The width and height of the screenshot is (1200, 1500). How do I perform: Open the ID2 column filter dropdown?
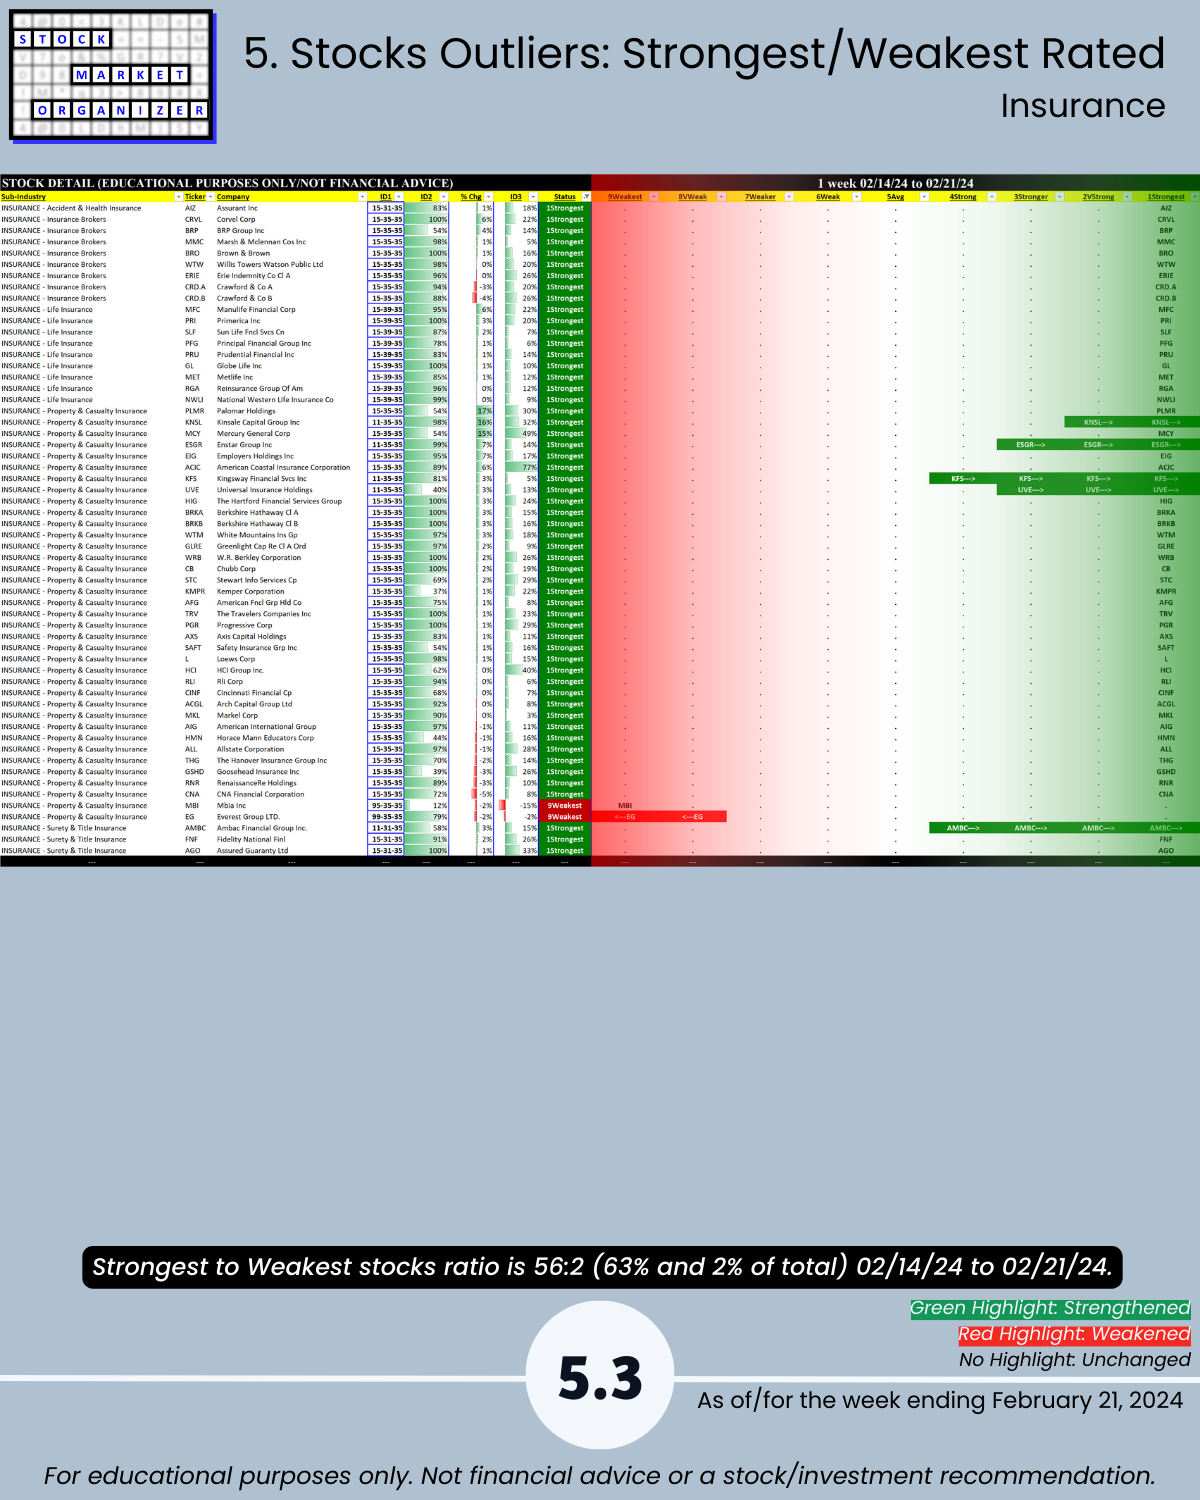tap(443, 197)
